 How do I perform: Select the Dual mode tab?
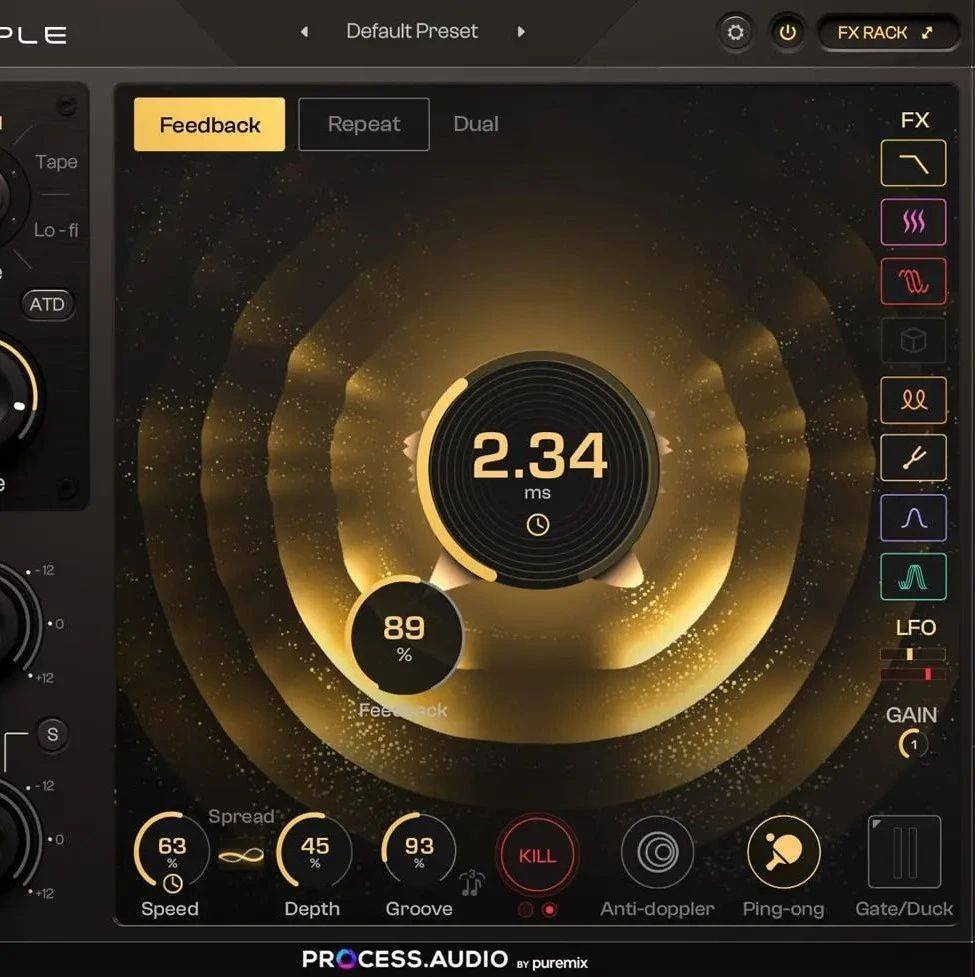[x=475, y=124]
